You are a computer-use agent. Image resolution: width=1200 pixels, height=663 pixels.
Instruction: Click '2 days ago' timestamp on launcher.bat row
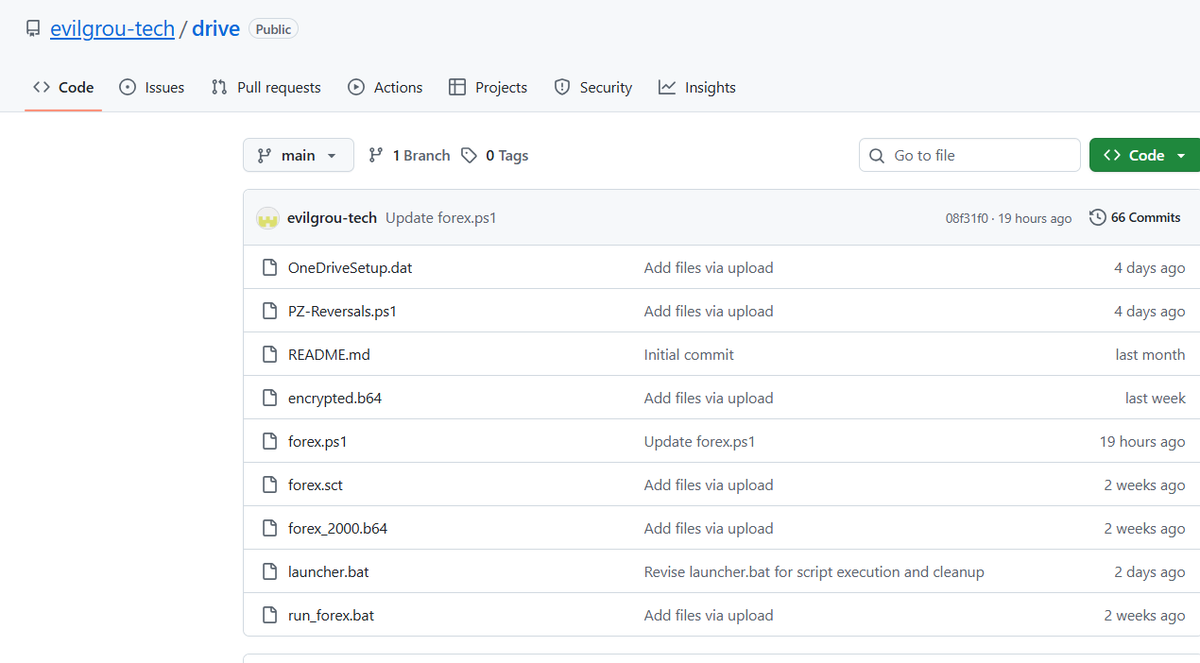(x=1150, y=572)
